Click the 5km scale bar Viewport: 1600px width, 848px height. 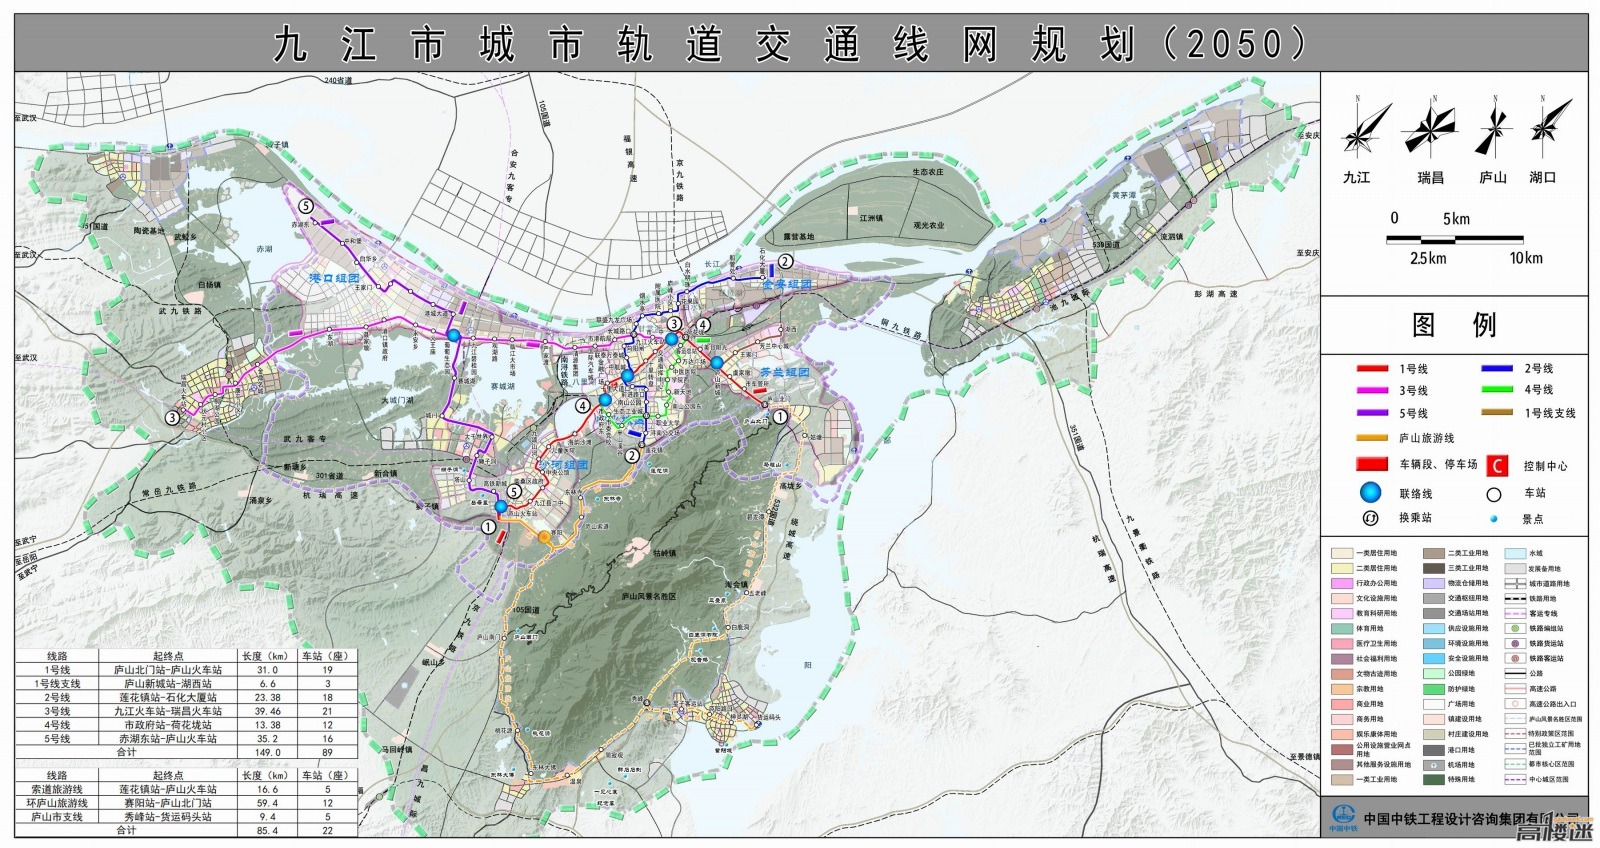tap(1454, 240)
